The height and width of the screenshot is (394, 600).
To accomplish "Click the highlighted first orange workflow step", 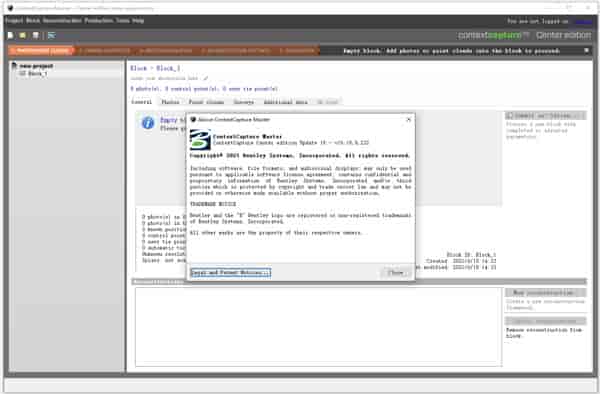I will (x=41, y=50).
